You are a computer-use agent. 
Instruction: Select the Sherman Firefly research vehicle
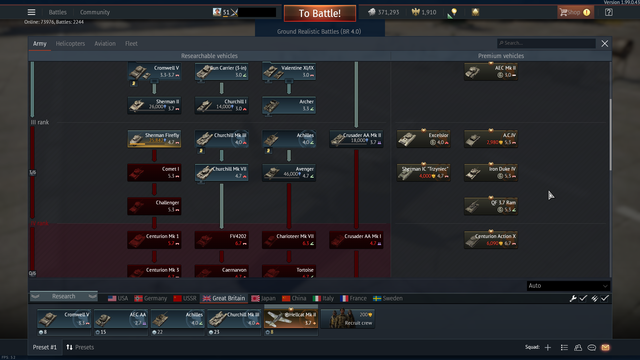154,139
